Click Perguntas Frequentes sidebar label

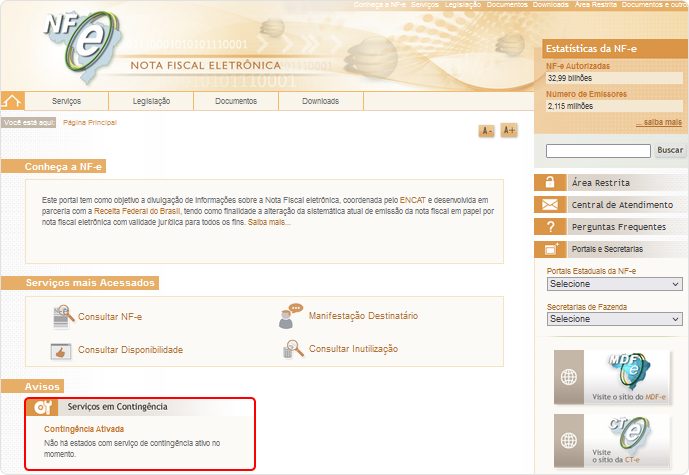pos(619,227)
